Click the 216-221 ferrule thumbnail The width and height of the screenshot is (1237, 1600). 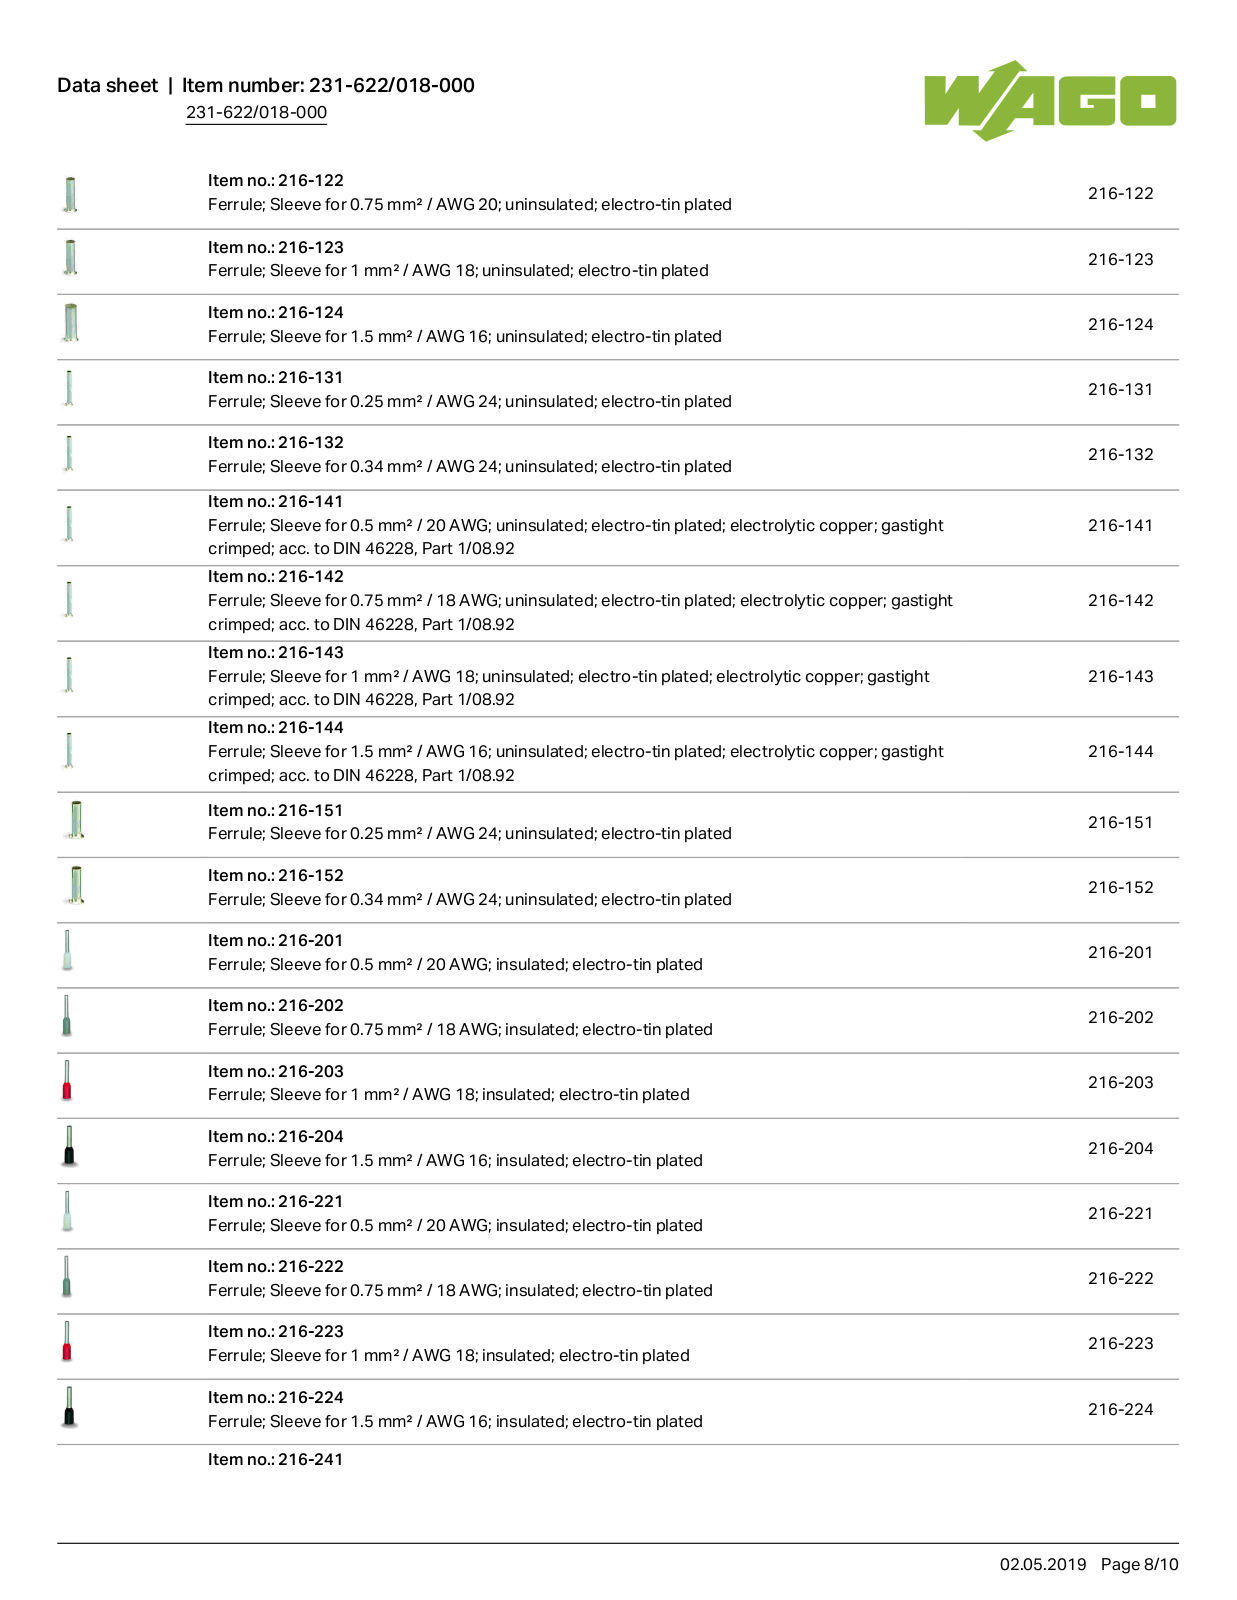tap(67, 1211)
